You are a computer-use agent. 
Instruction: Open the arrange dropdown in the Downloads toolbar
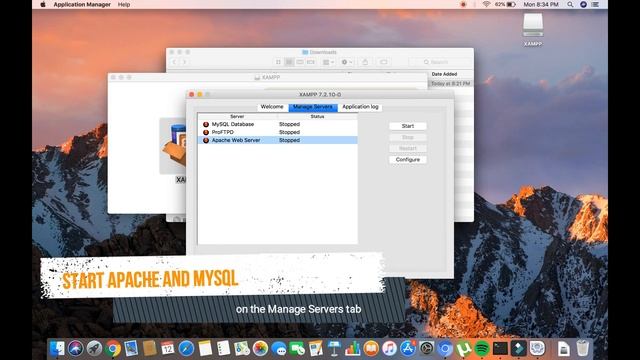pyautogui.click(x=328, y=62)
